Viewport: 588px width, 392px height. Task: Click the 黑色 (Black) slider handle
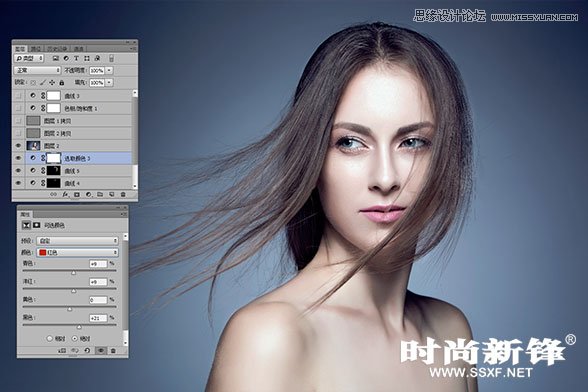tap(79, 327)
